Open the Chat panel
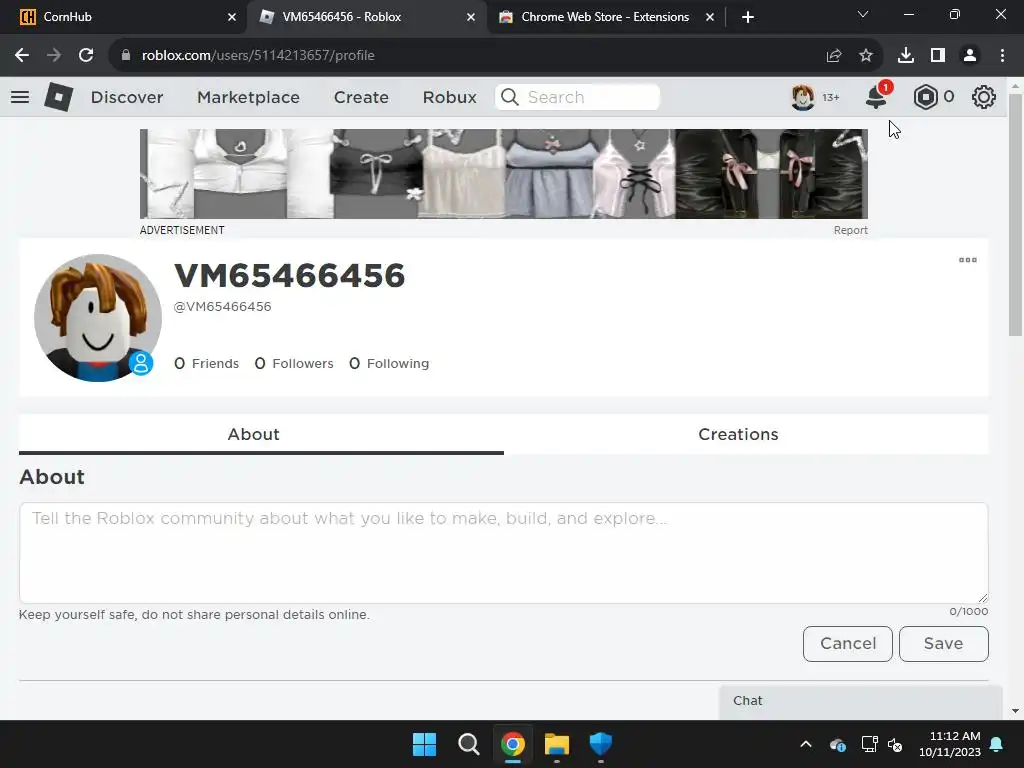The height and width of the screenshot is (768, 1024). click(861, 701)
